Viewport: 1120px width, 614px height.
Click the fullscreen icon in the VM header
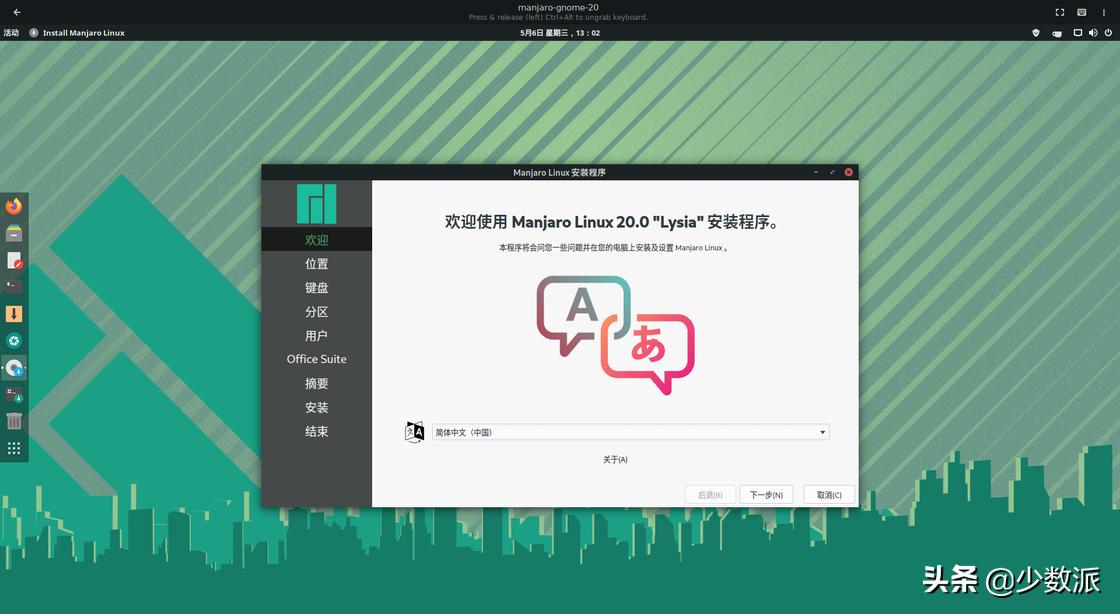tap(1060, 12)
